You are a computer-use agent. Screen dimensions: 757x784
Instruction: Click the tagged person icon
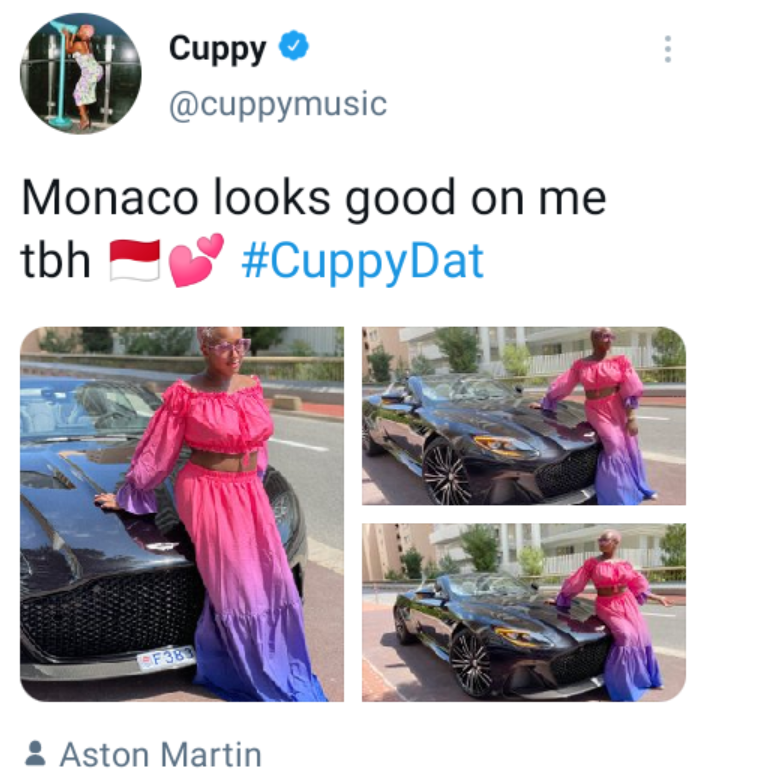pyautogui.click(x=35, y=754)
